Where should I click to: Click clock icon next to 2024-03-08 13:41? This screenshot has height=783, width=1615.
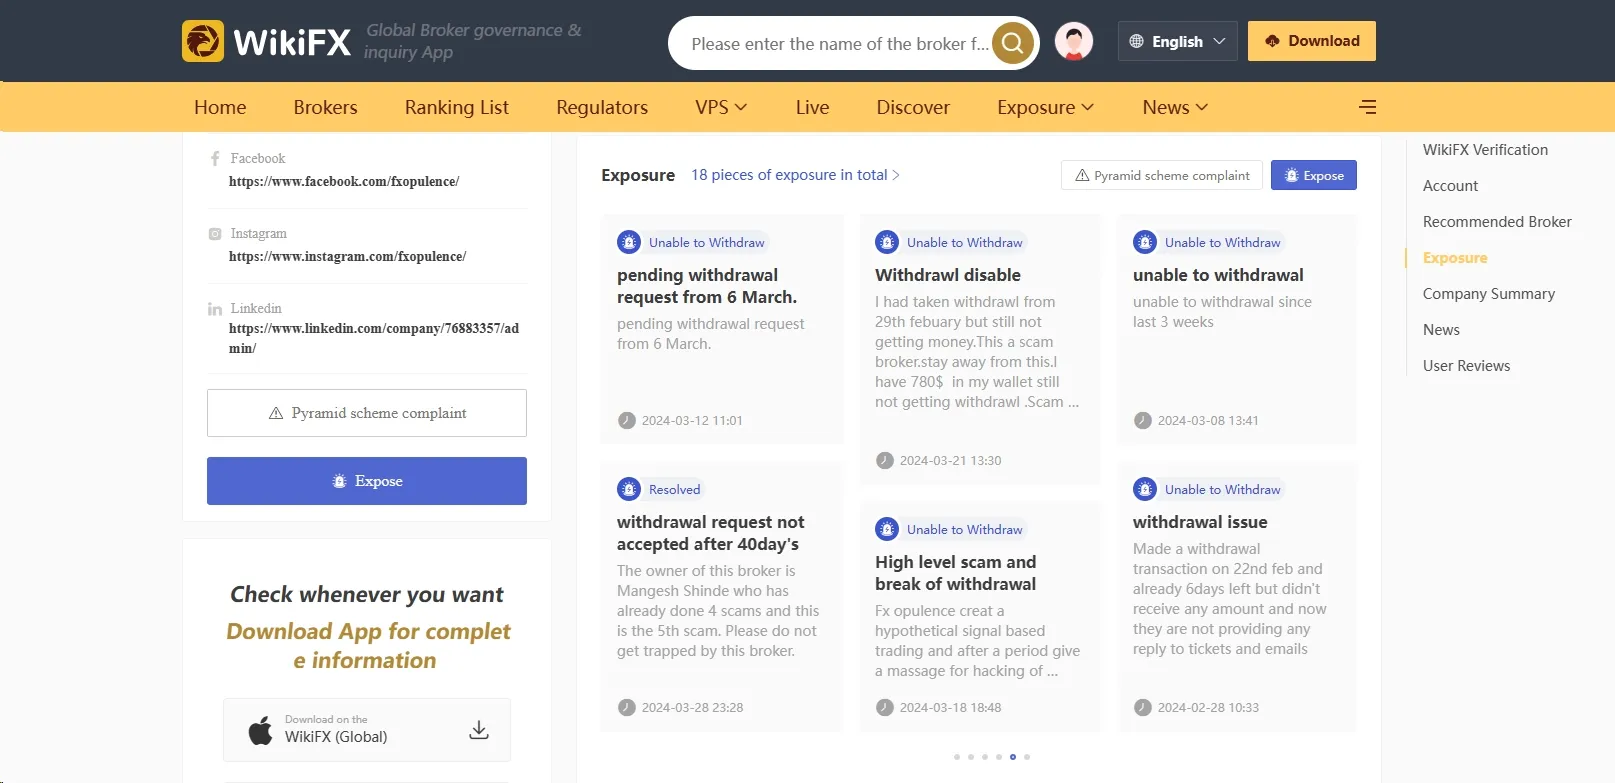1143,421
